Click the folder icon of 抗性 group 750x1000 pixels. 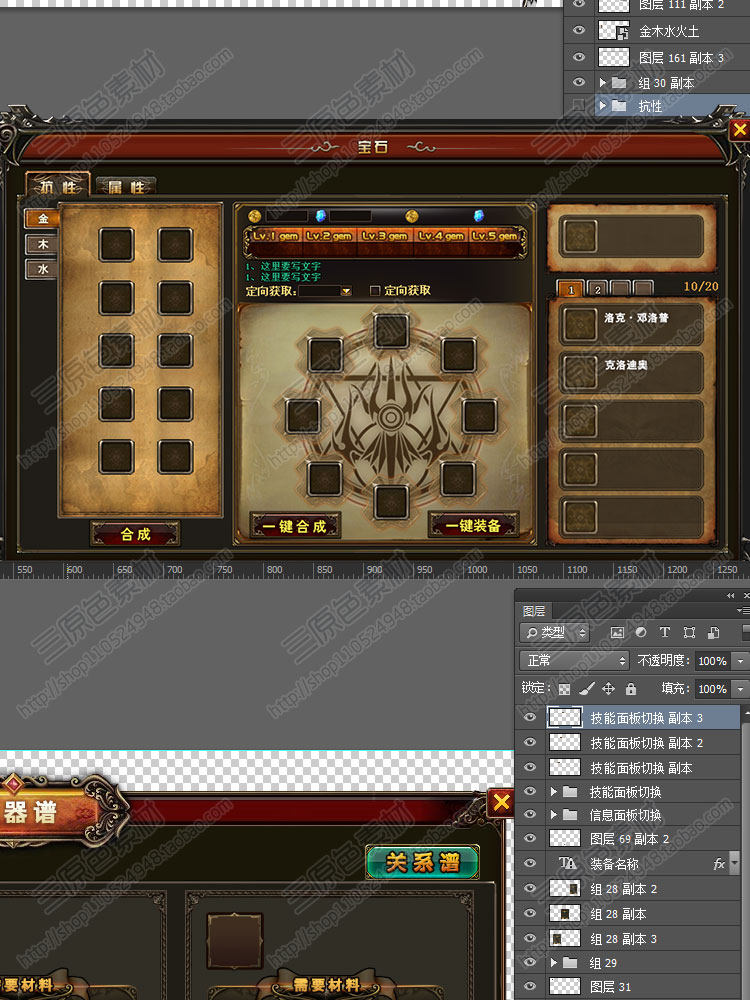619,106
